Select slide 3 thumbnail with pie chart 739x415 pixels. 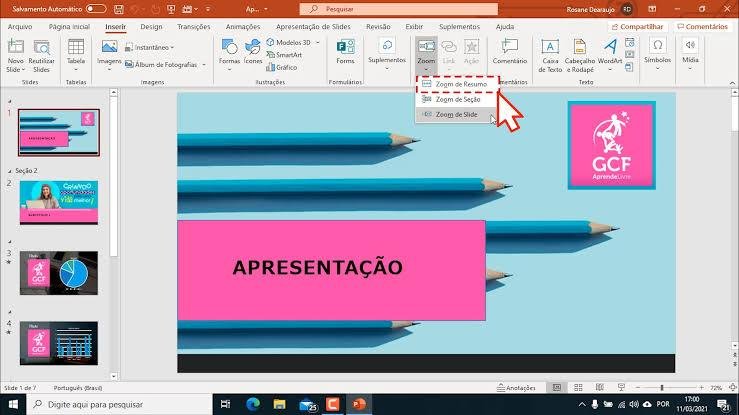[x=59, y=273]
